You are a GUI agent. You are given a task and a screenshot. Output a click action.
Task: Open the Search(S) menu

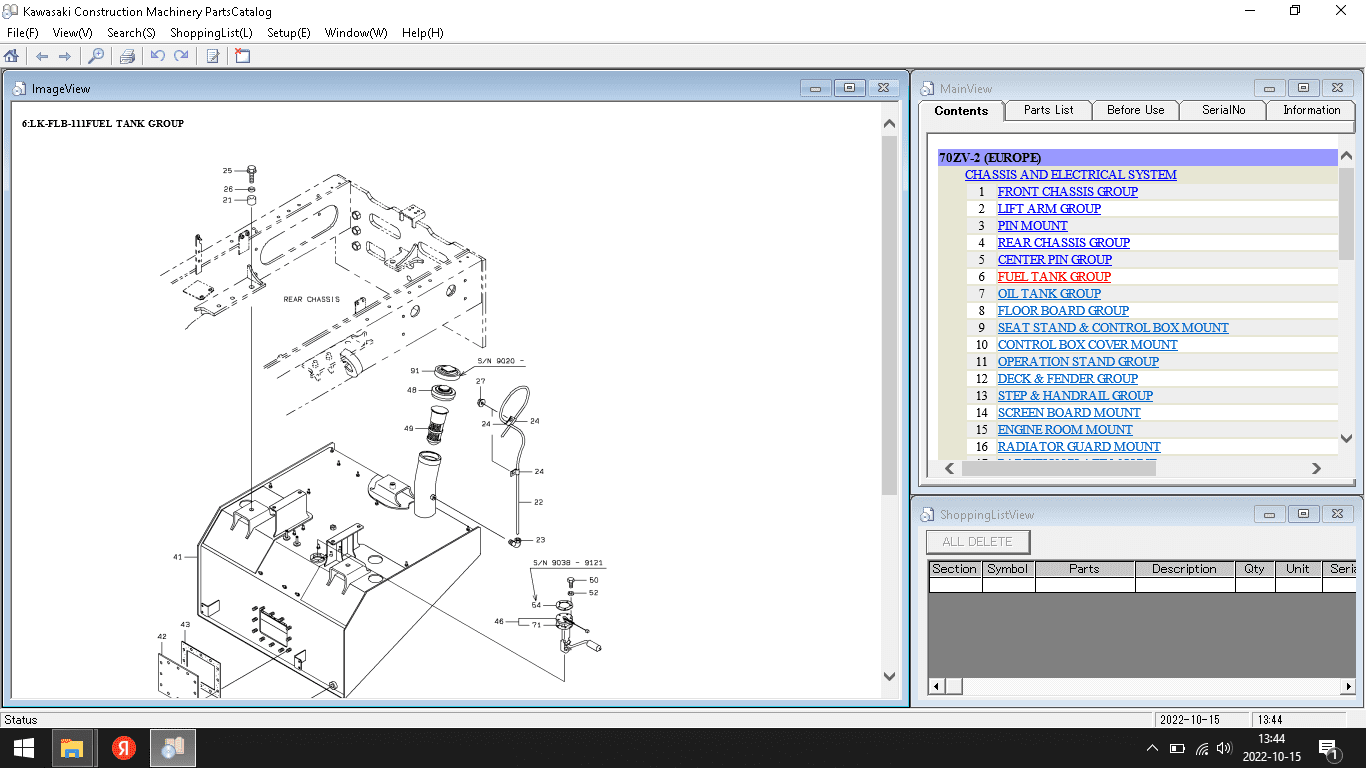tap(131, 33)
